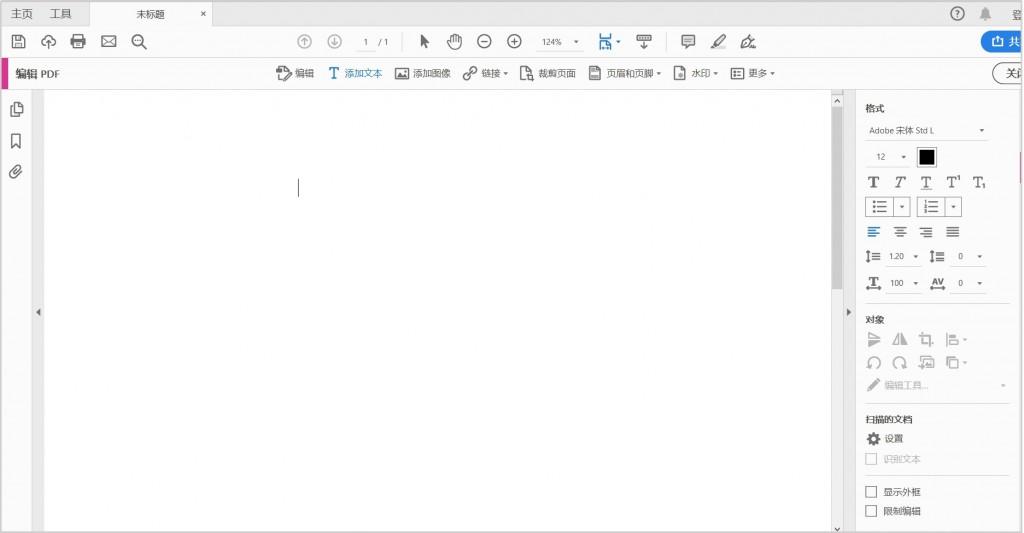This screenshot has height=533, width=1024.
Task: Collapse right panel with arrow handle
Action: click(848, 312)
